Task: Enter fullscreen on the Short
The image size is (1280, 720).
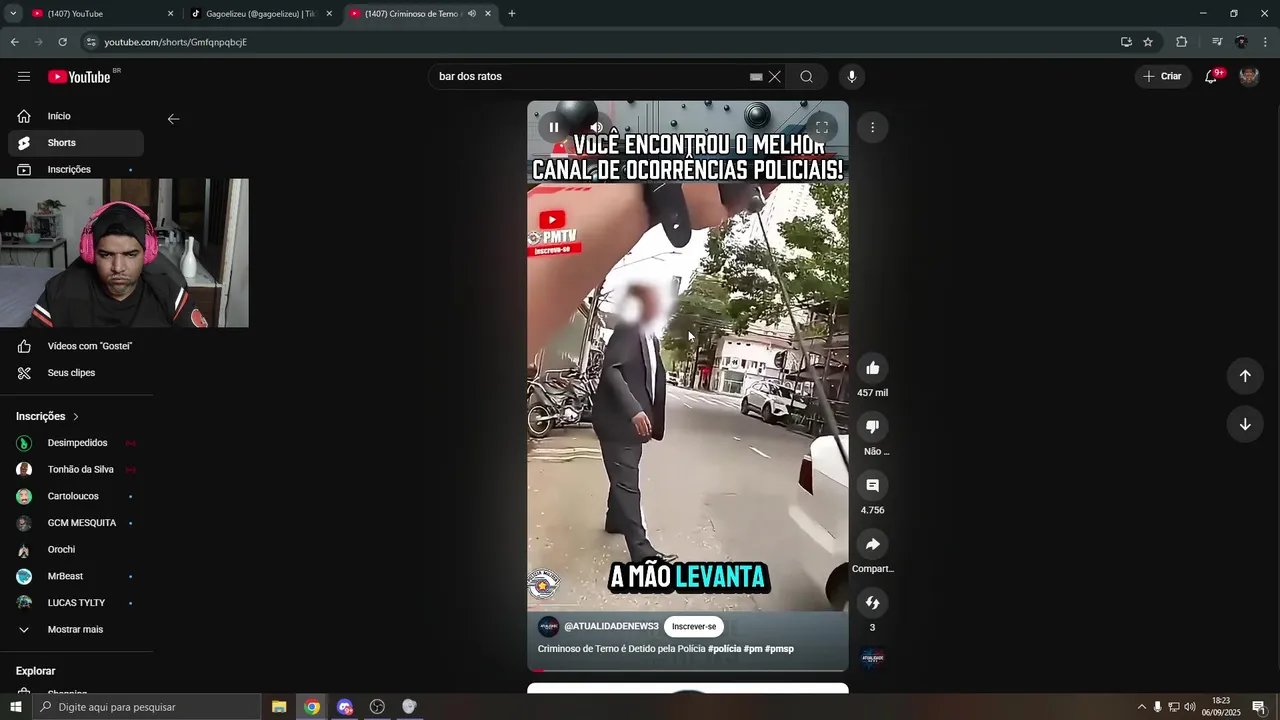Action: [x=821, y=127]
